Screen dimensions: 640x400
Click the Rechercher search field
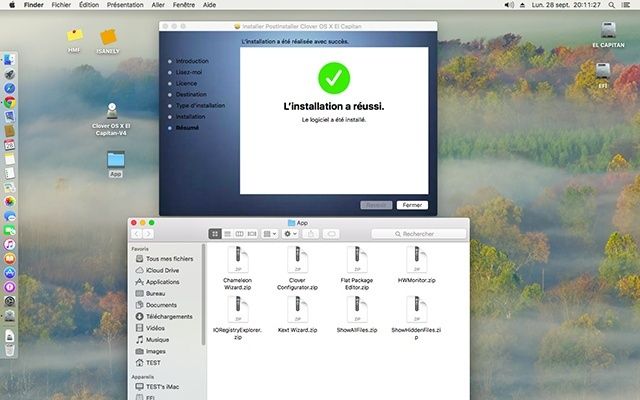(419, 234)
